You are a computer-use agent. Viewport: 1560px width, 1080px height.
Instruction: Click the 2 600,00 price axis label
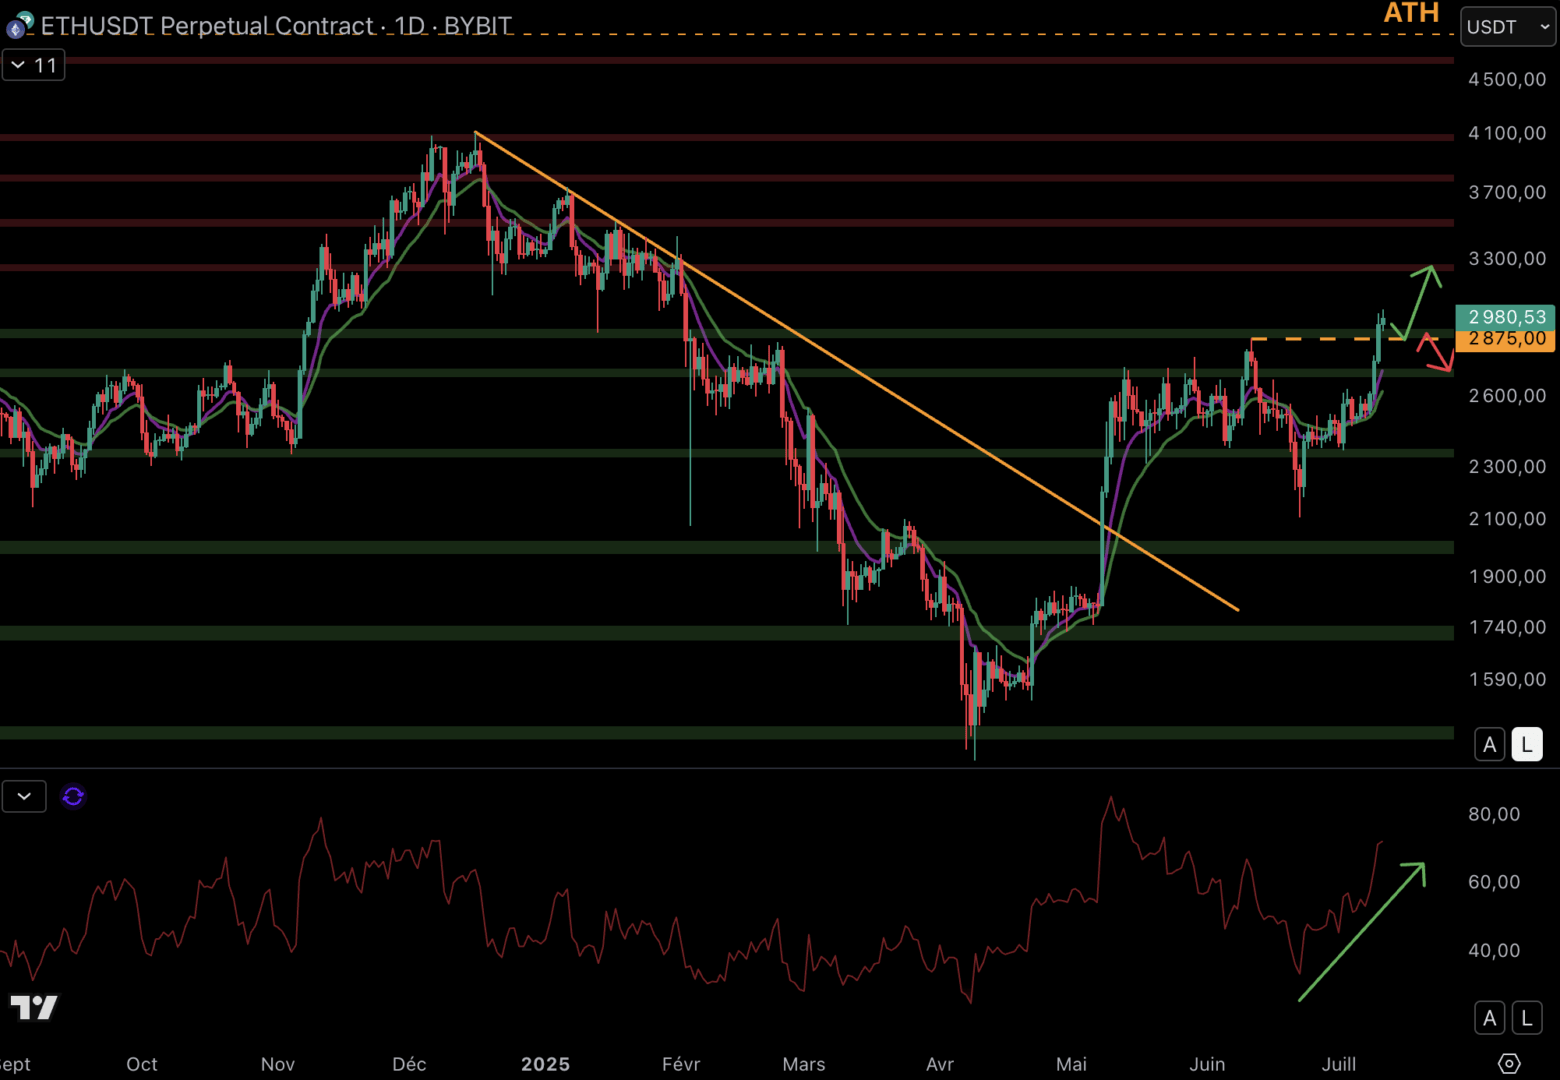tap(1507, 396)
